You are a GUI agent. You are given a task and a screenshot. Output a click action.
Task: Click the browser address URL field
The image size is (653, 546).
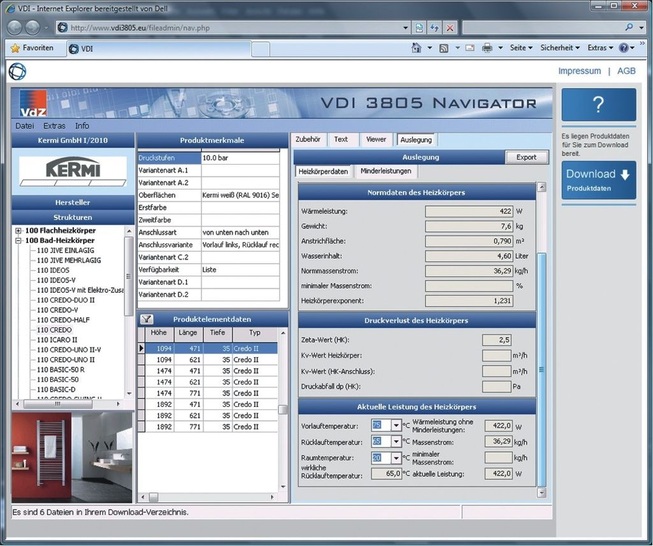pyautogui.click(x=231, y=28)
